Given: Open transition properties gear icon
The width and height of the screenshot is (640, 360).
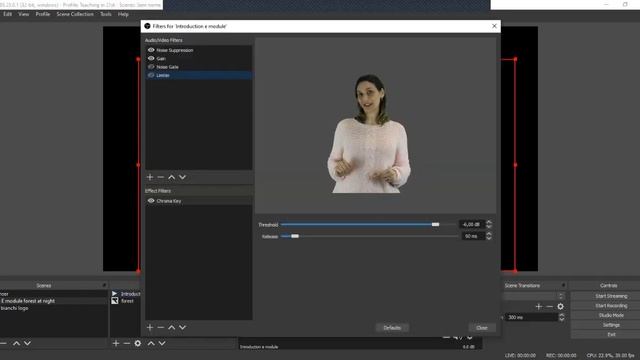Looking at the screenshot, I should point(560,306).
